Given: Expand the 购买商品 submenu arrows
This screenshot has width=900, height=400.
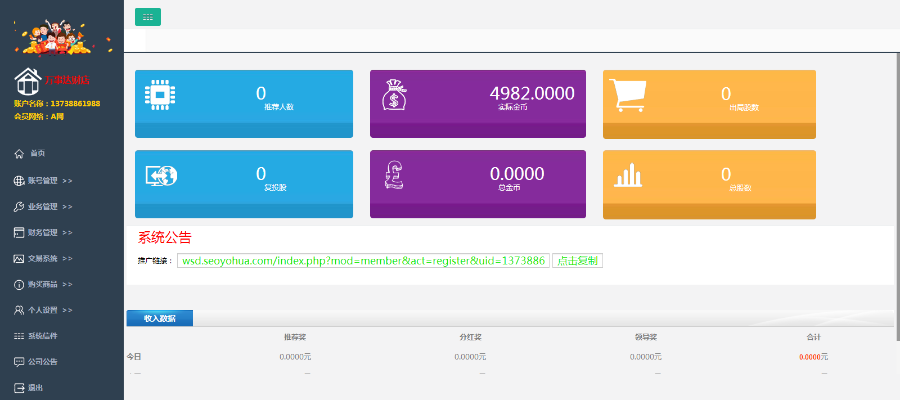Looking at the screenshot, I should pos(67,285).
